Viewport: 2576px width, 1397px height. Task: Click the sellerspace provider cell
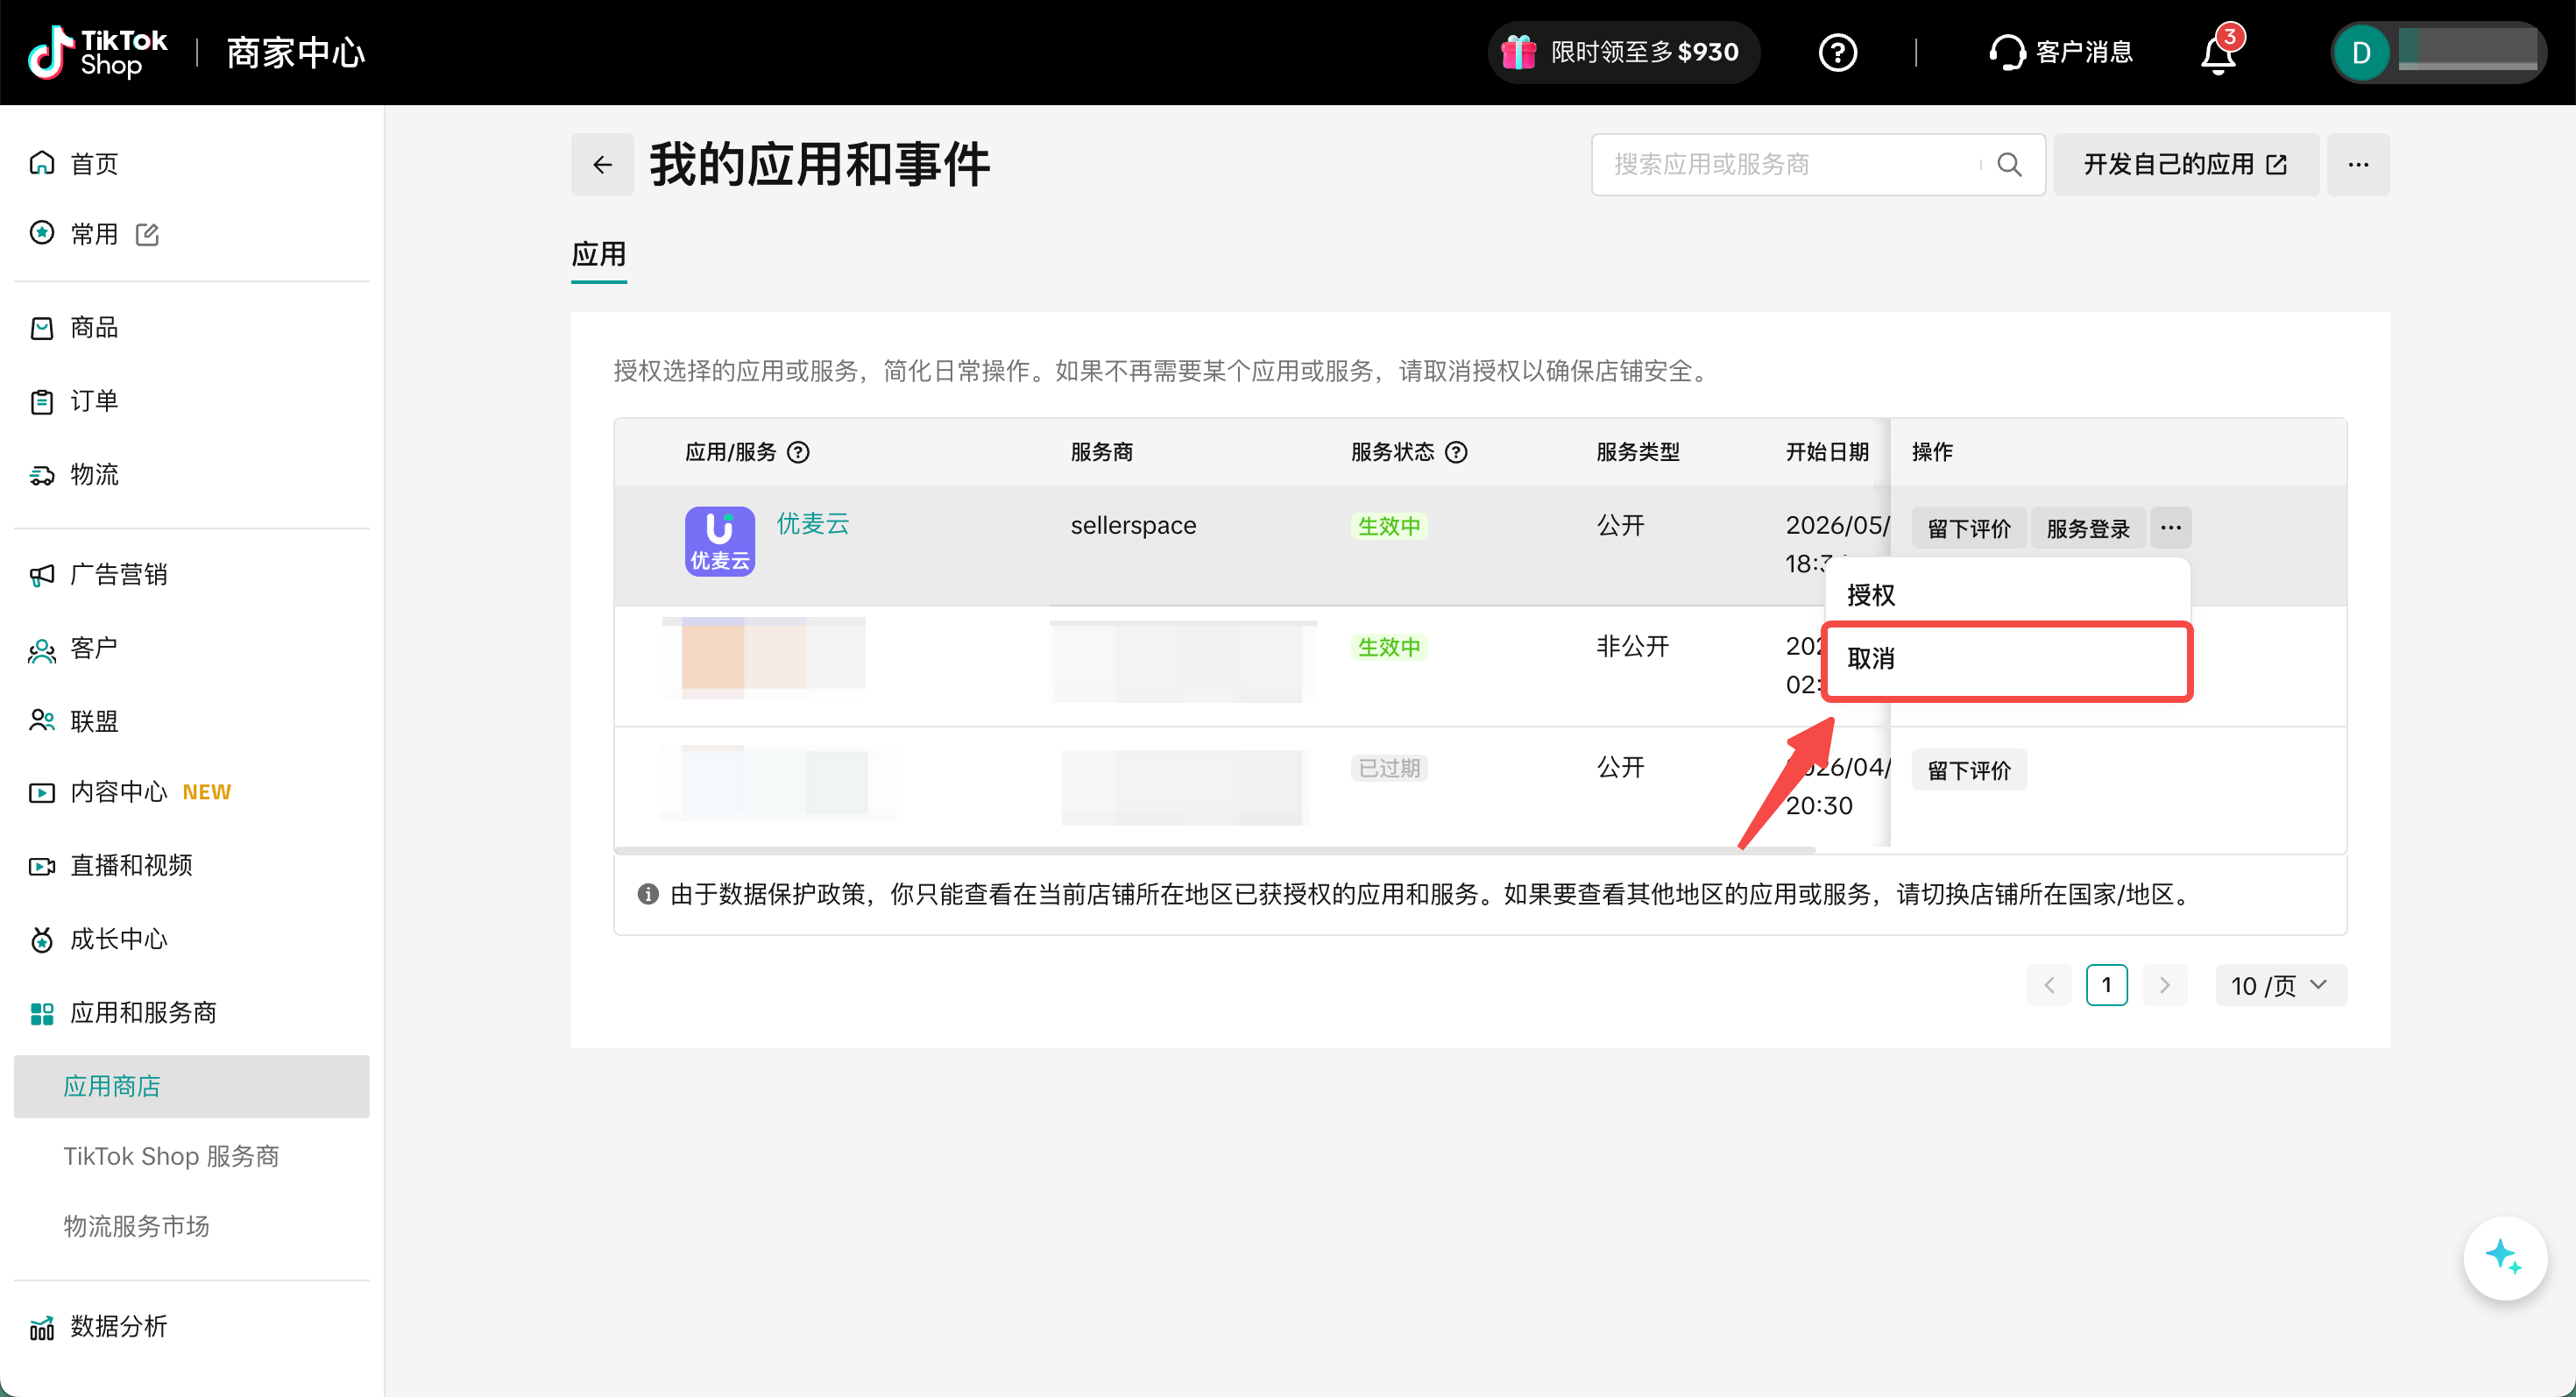pyautogui.click(x=1133, y=525)
